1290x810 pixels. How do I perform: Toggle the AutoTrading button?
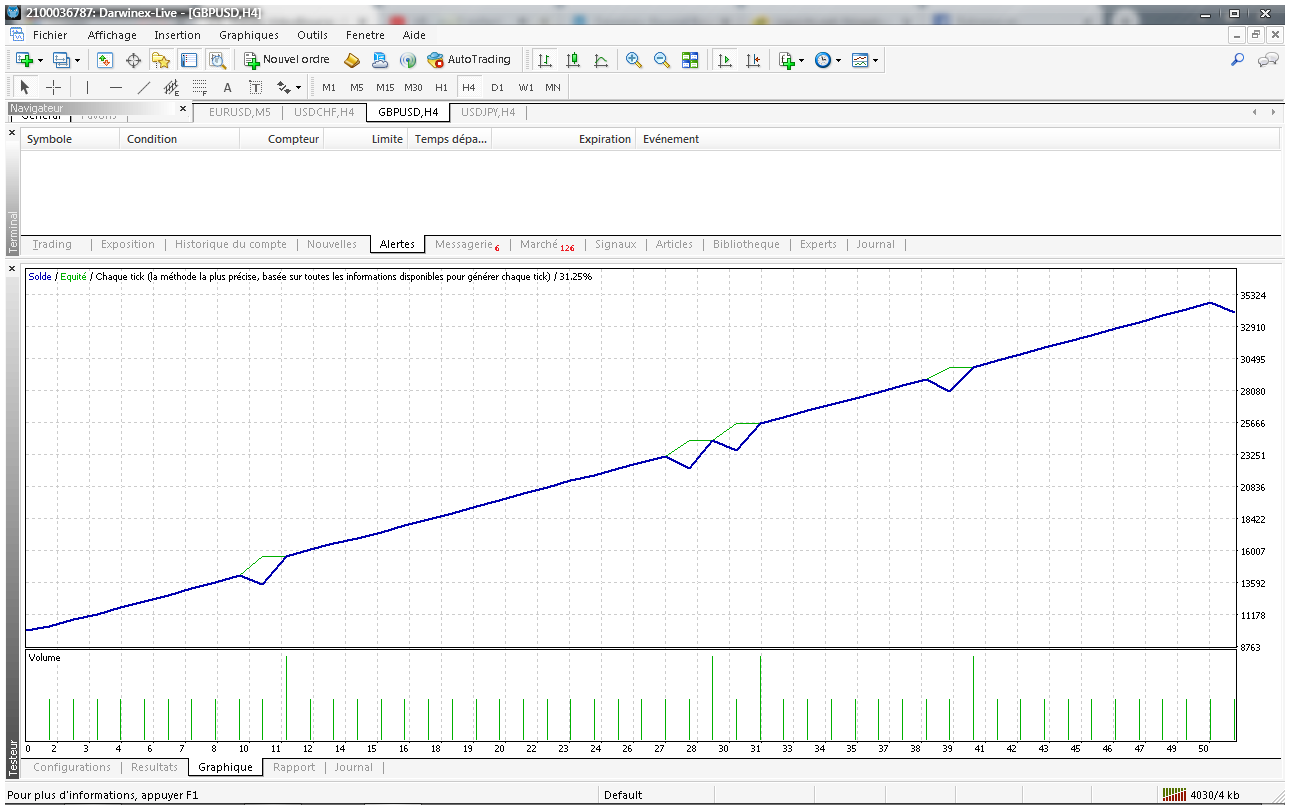click(468, 60)
